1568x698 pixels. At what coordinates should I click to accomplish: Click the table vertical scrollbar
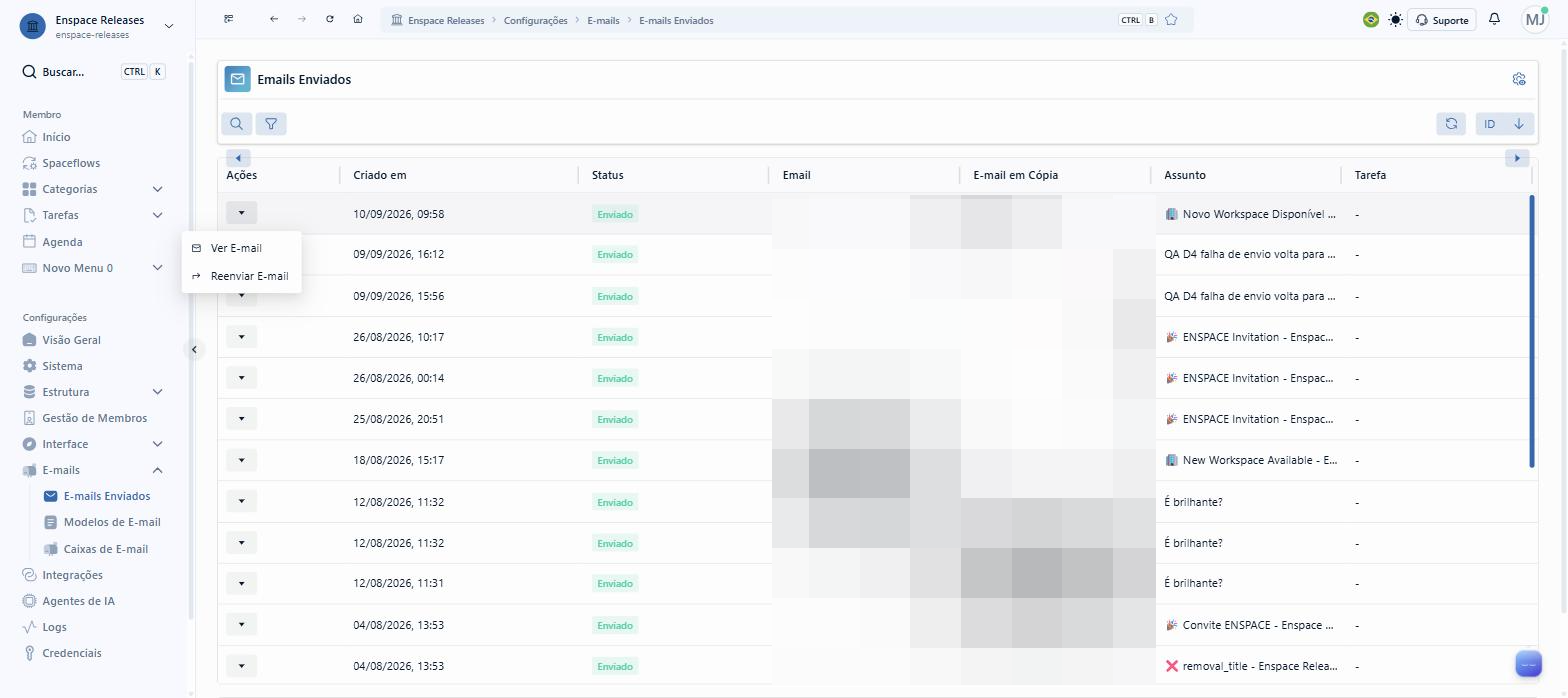[x=1532, y=331]
